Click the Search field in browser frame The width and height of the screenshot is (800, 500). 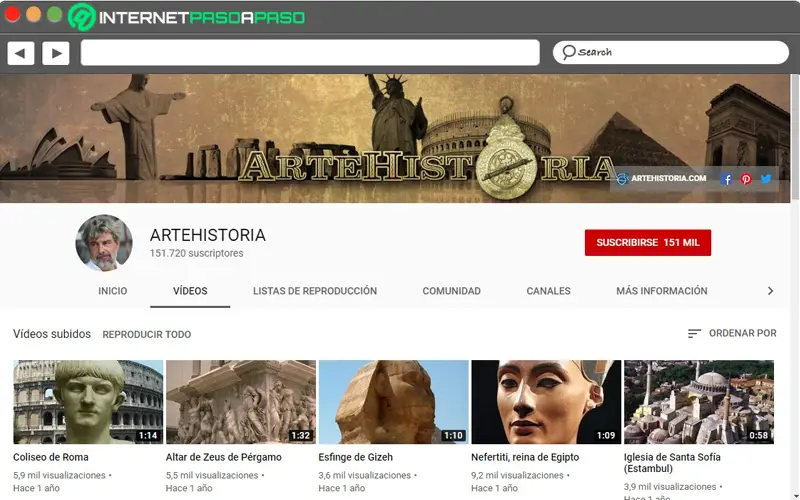pyautogui.click(x=670, y=53)
